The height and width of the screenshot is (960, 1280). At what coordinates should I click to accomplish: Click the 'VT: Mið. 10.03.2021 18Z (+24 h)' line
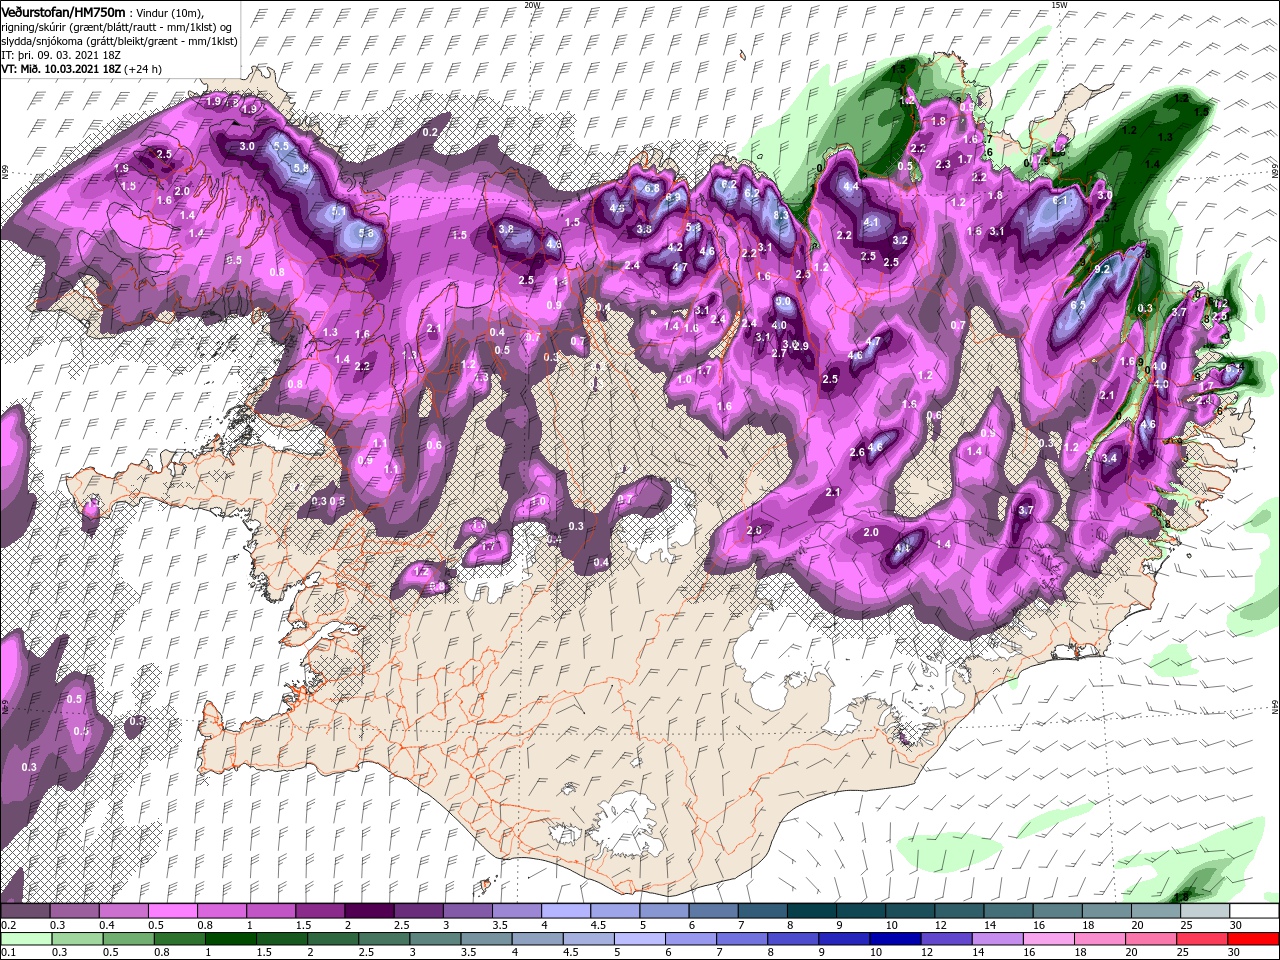click(81, 69)
